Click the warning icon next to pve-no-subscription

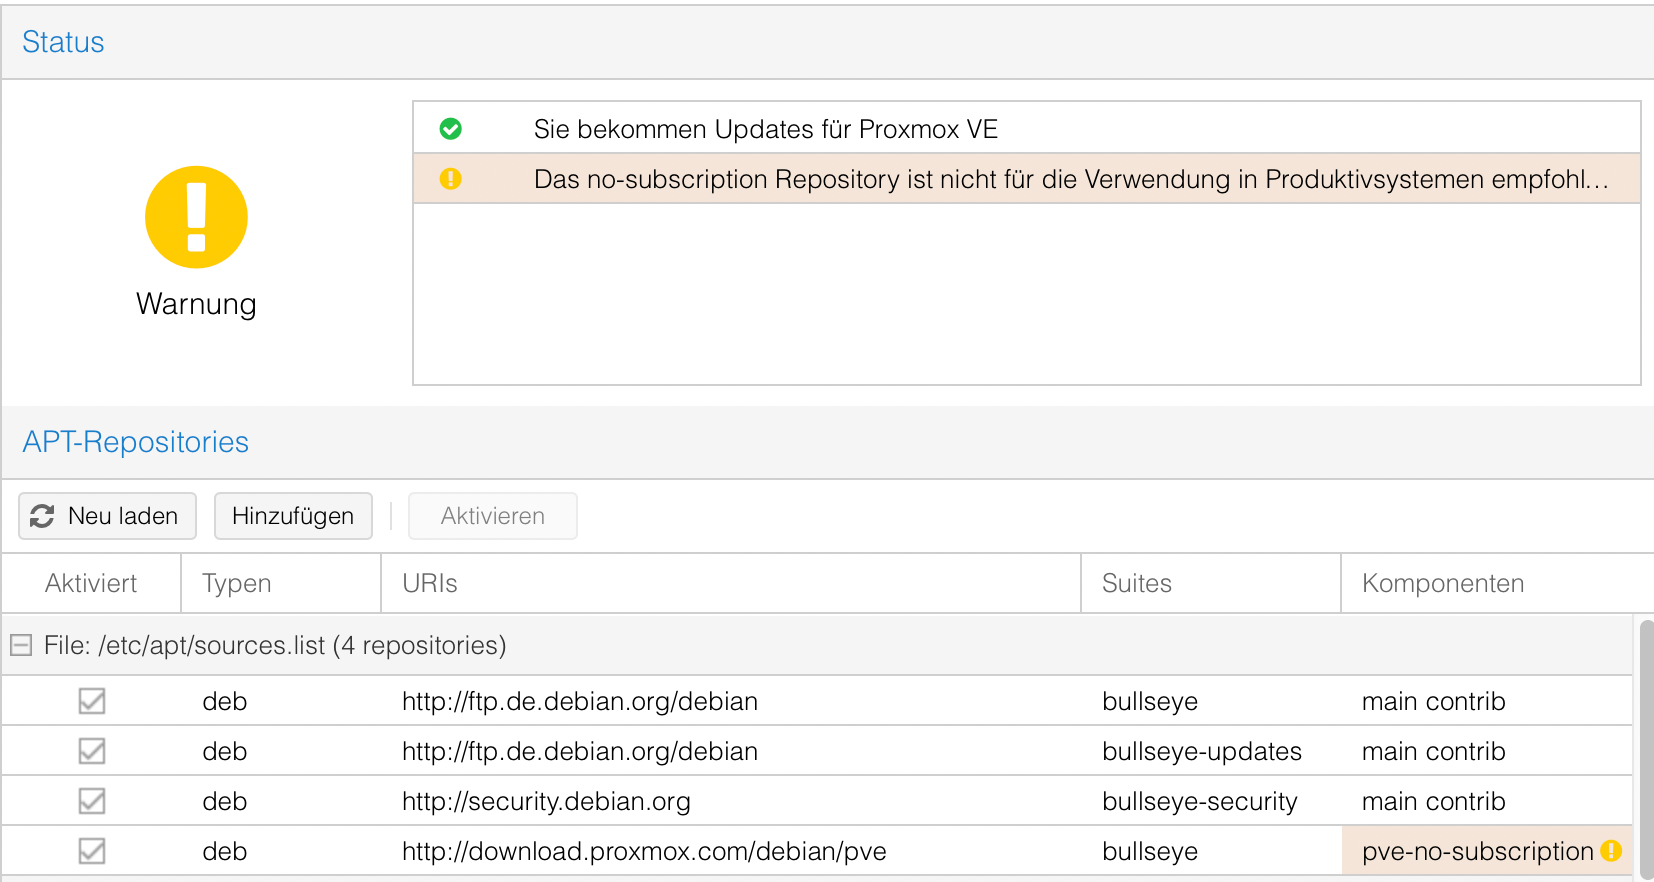1611,851
